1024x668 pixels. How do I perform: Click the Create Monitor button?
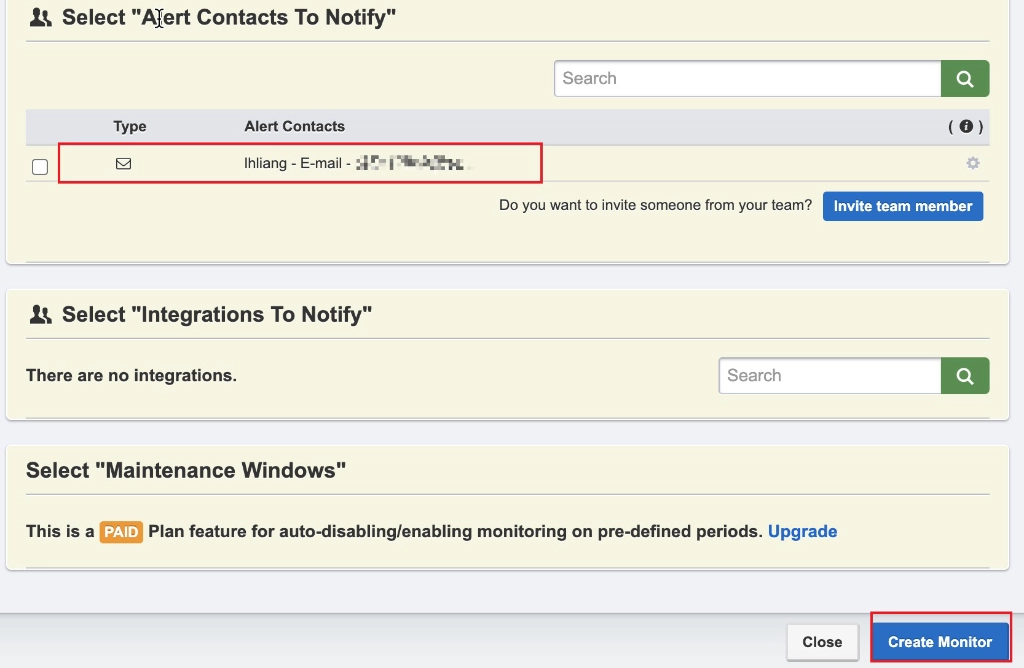940,642
